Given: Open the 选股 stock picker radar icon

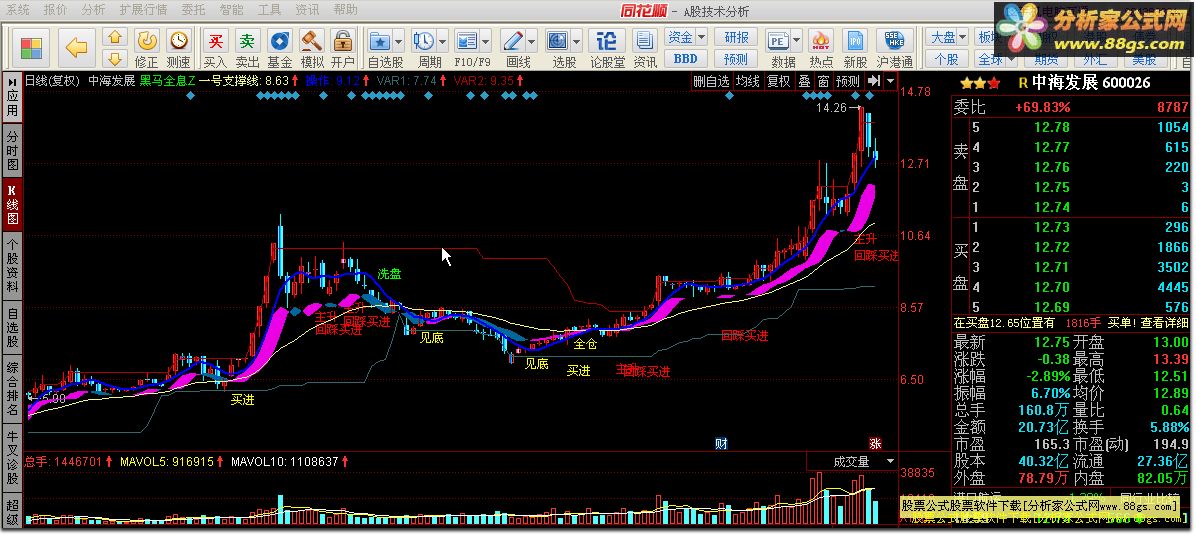Looking at the screenshot, I should pyautogui.click(x=558, y=40).
